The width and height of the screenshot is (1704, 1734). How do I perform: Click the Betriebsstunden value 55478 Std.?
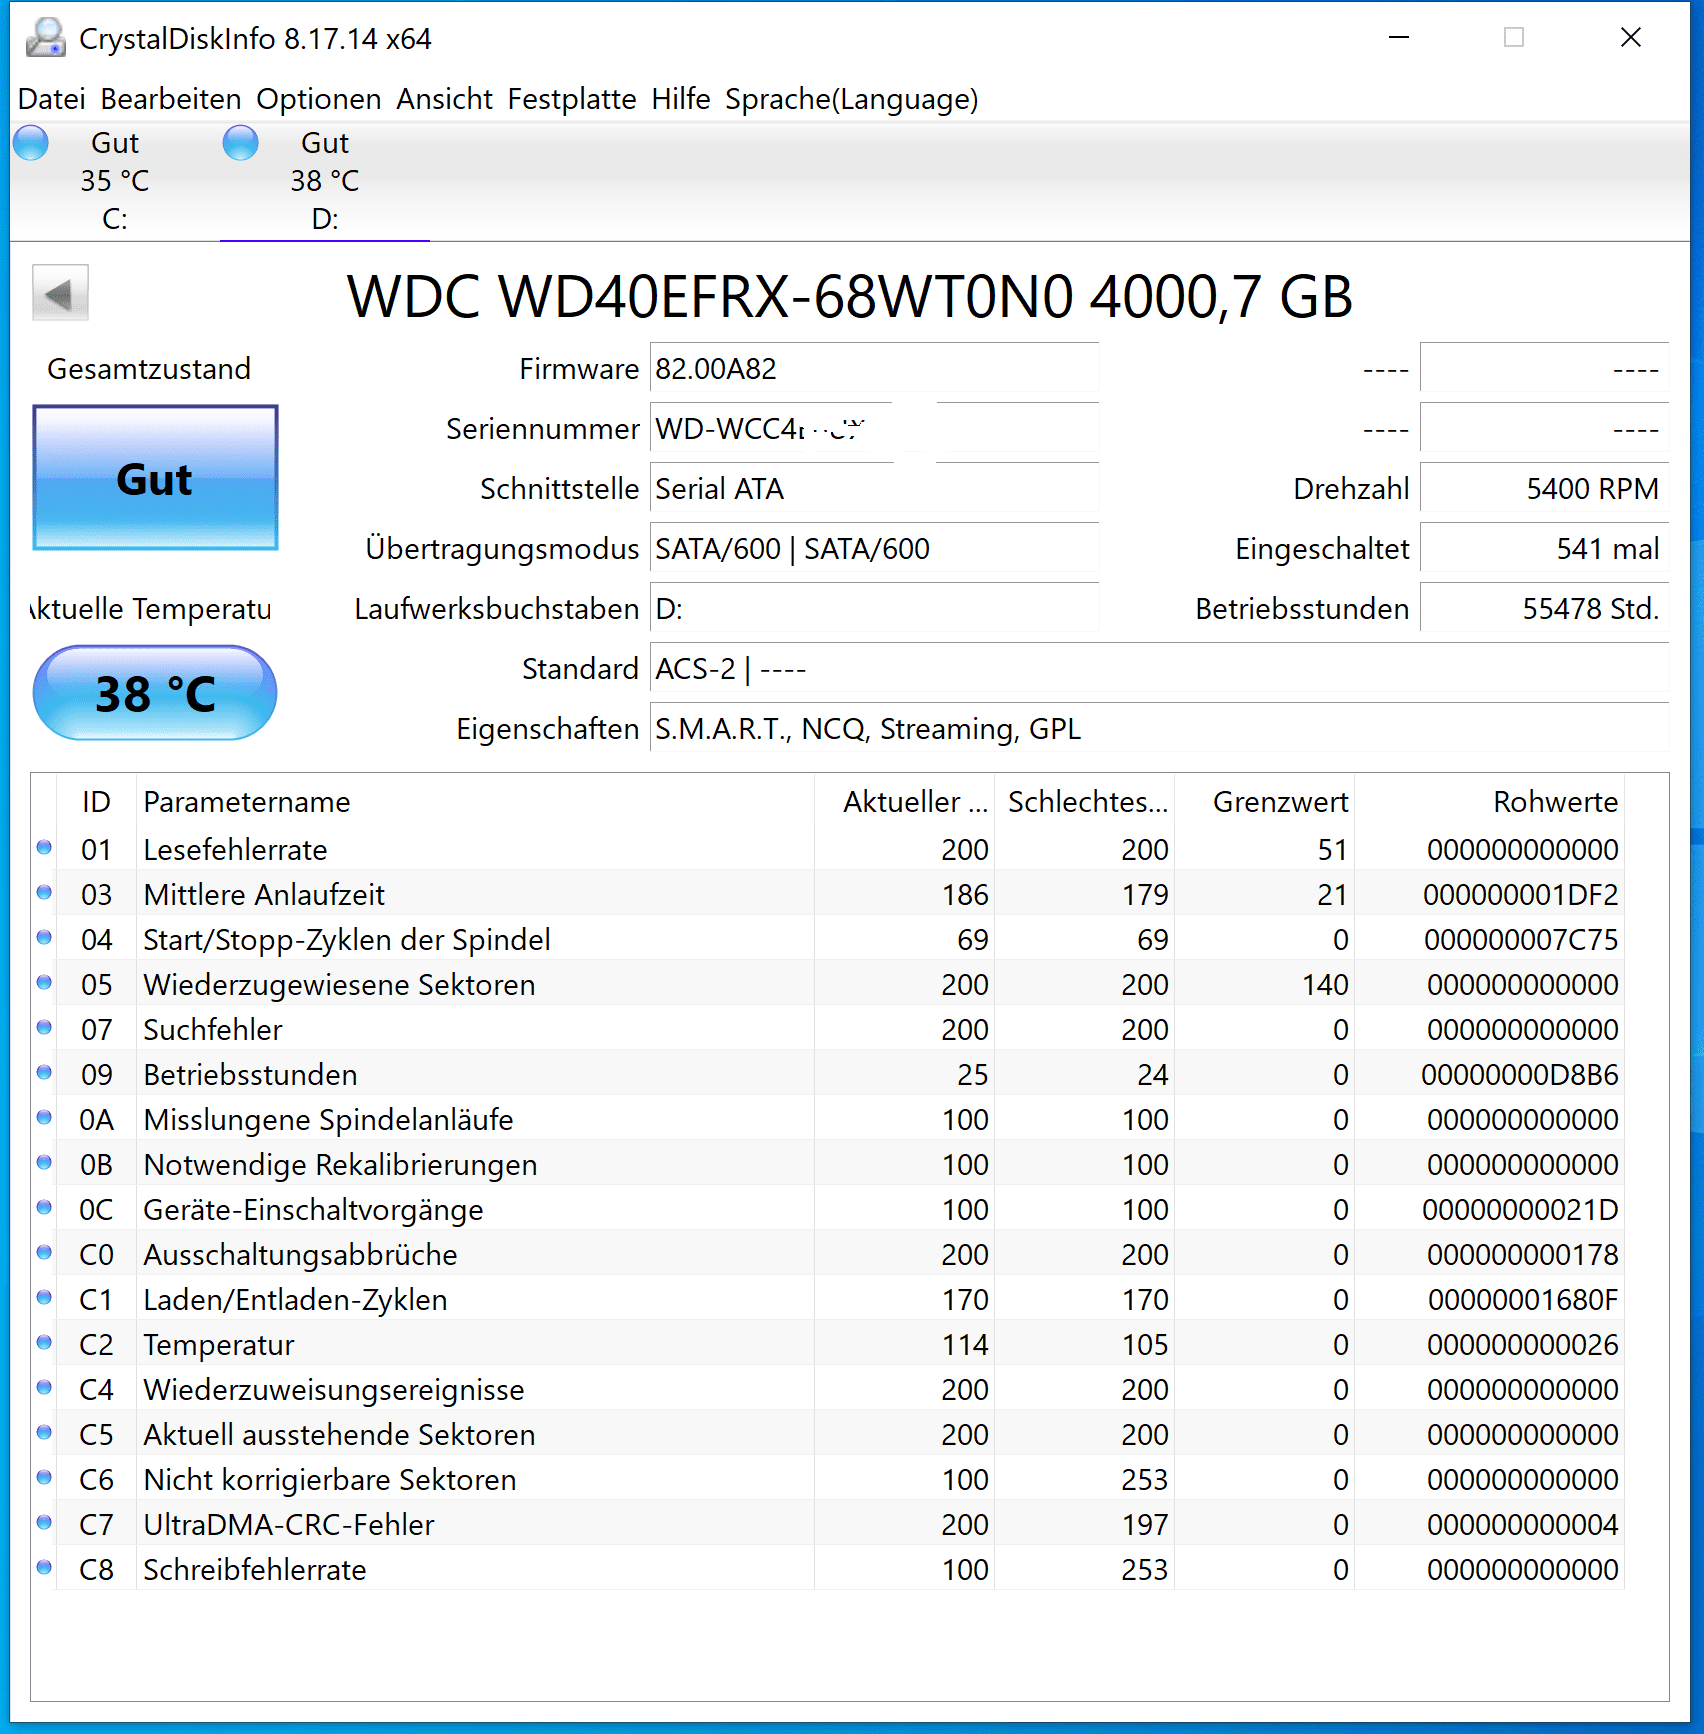coord(1545,609)
